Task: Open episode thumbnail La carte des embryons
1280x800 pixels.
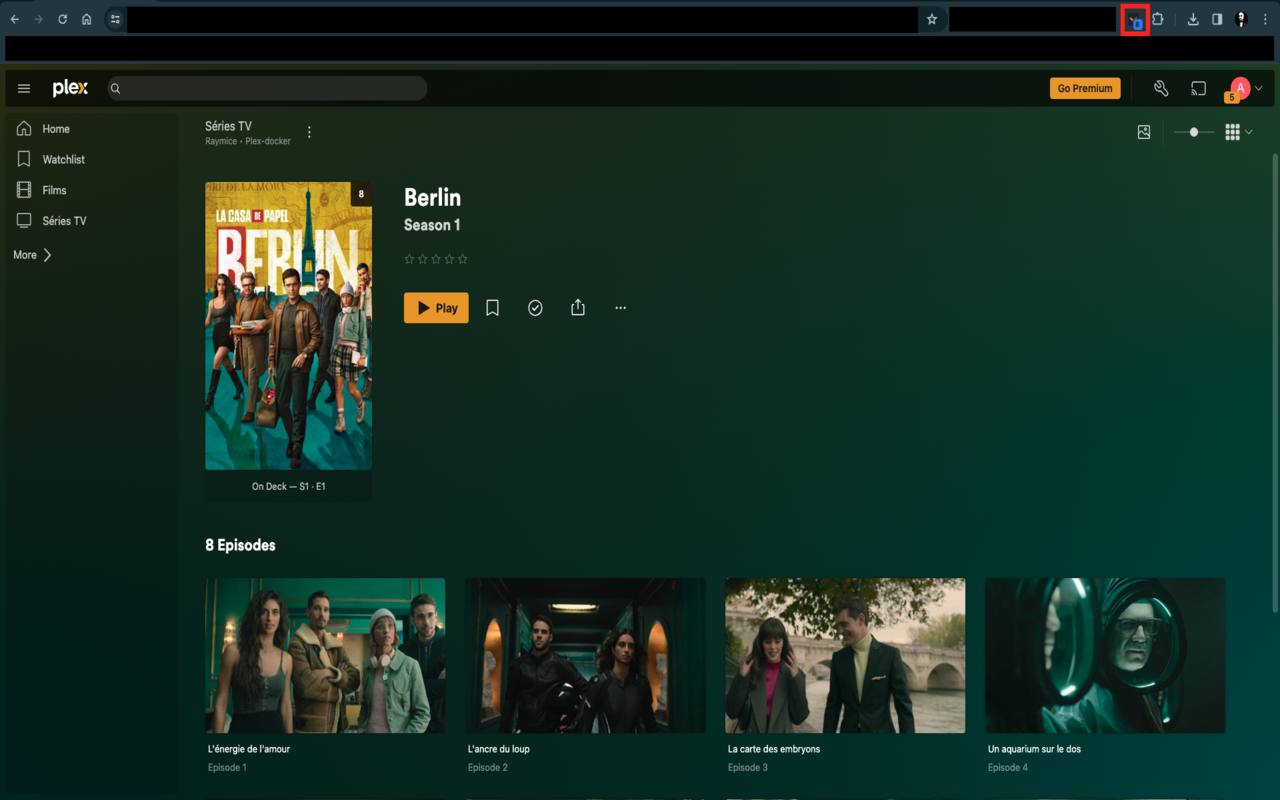Action: point(845,655)
